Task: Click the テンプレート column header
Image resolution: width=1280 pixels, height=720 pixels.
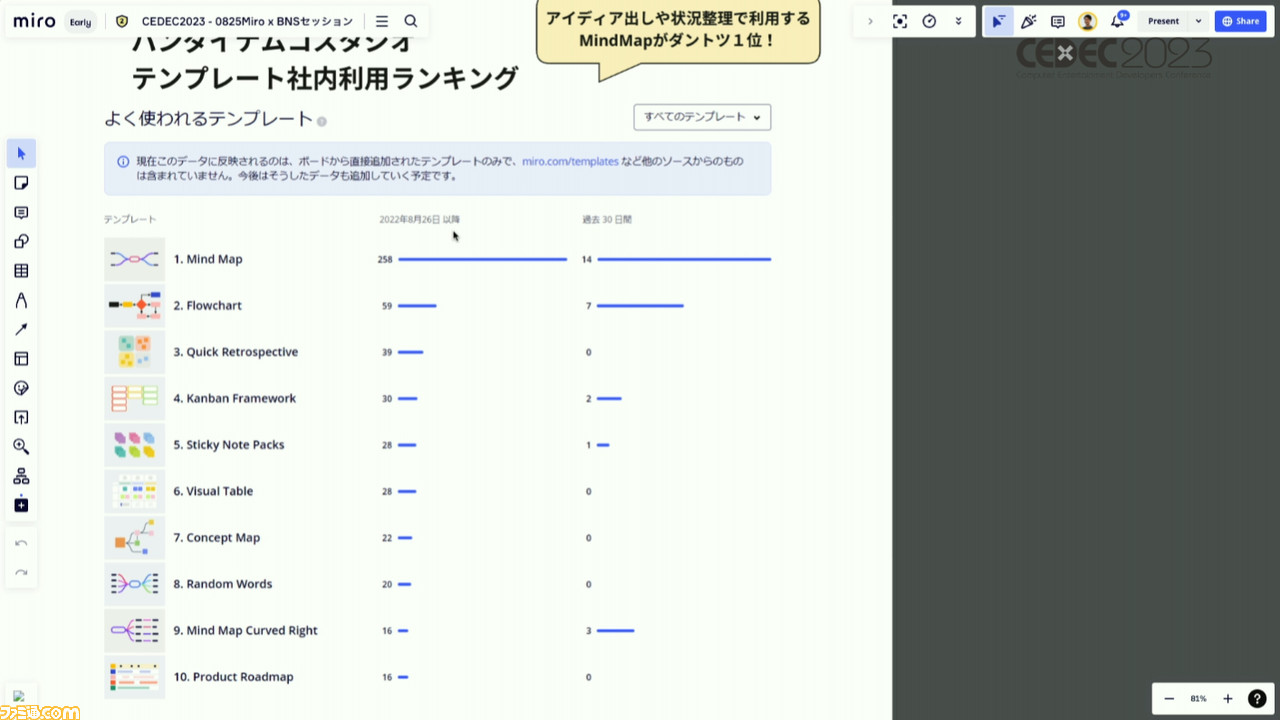Action: click(130, 219)
